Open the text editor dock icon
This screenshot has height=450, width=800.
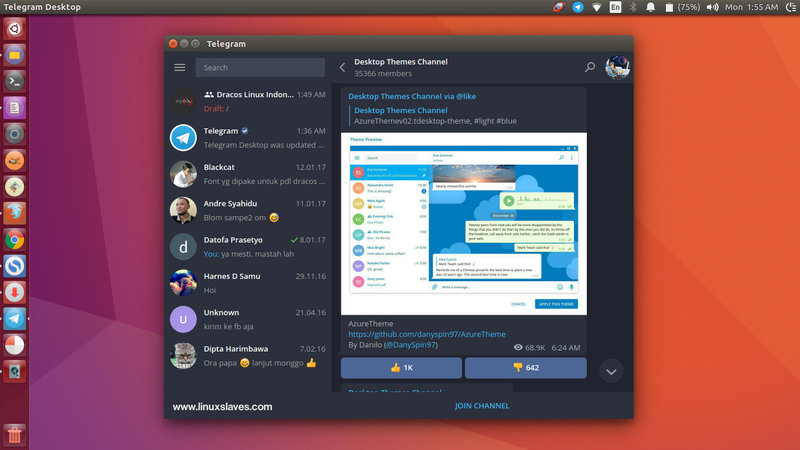point(14,108)
